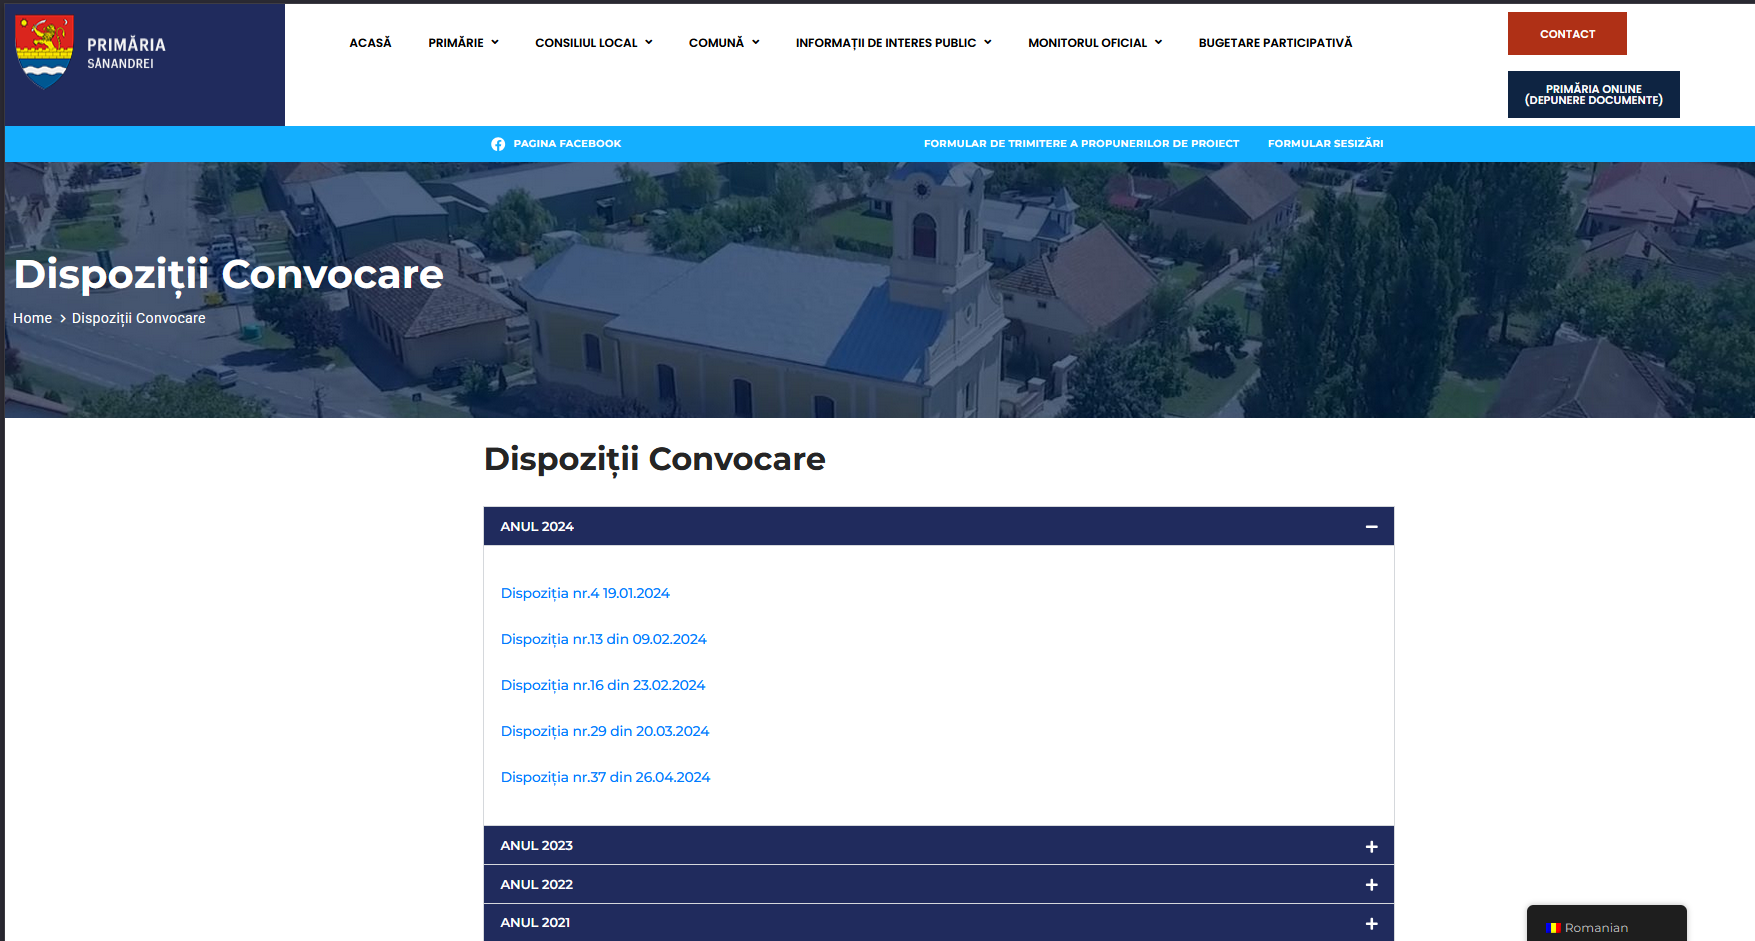This screenshot has width=1755, height=941.
Task: Expand ANUL 2023 using plus icon
Action: pos(1371,847)
